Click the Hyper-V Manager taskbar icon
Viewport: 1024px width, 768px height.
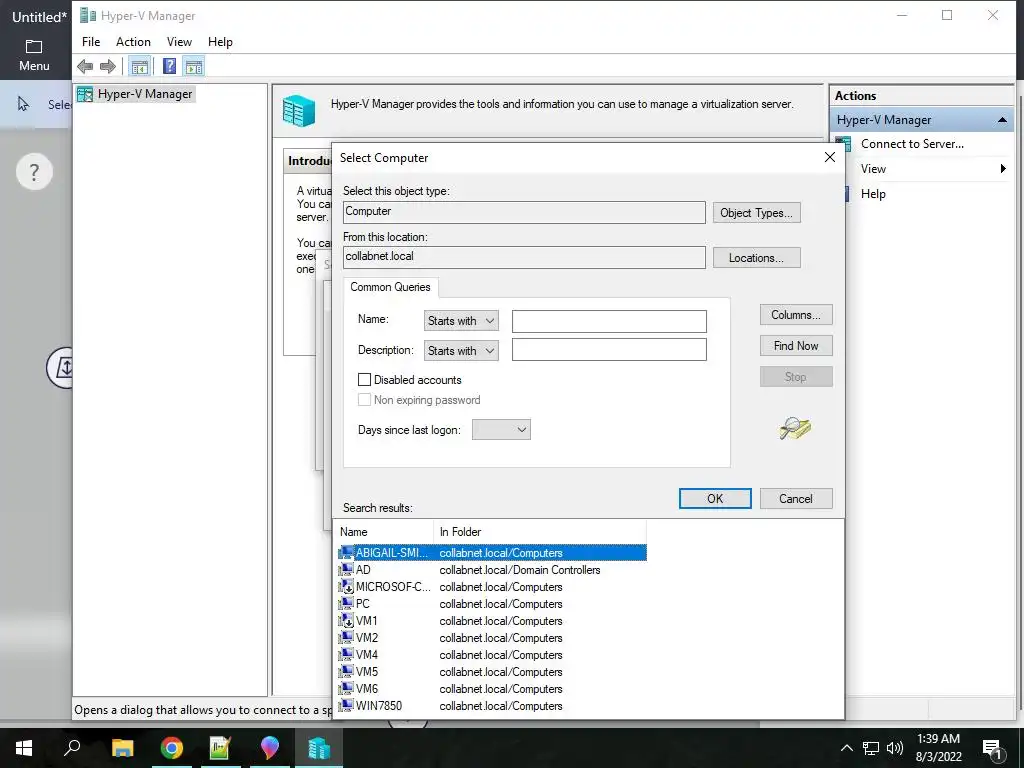point(319,748)
